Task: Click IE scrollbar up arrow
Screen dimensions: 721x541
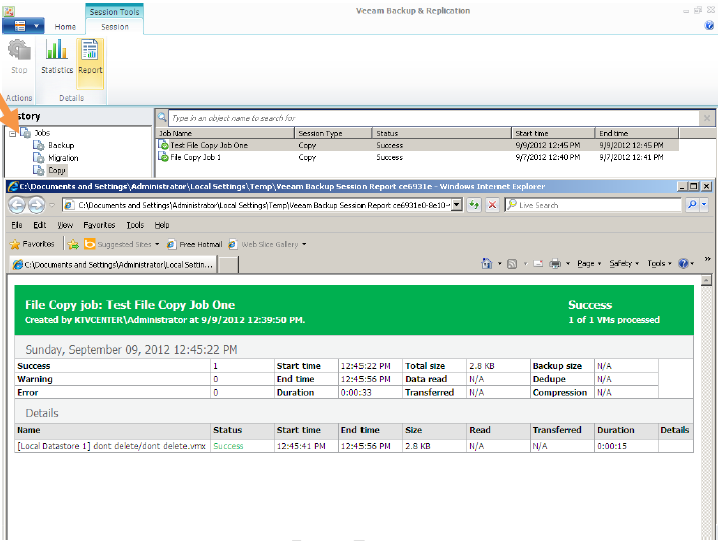Action: tap(706, 280)
